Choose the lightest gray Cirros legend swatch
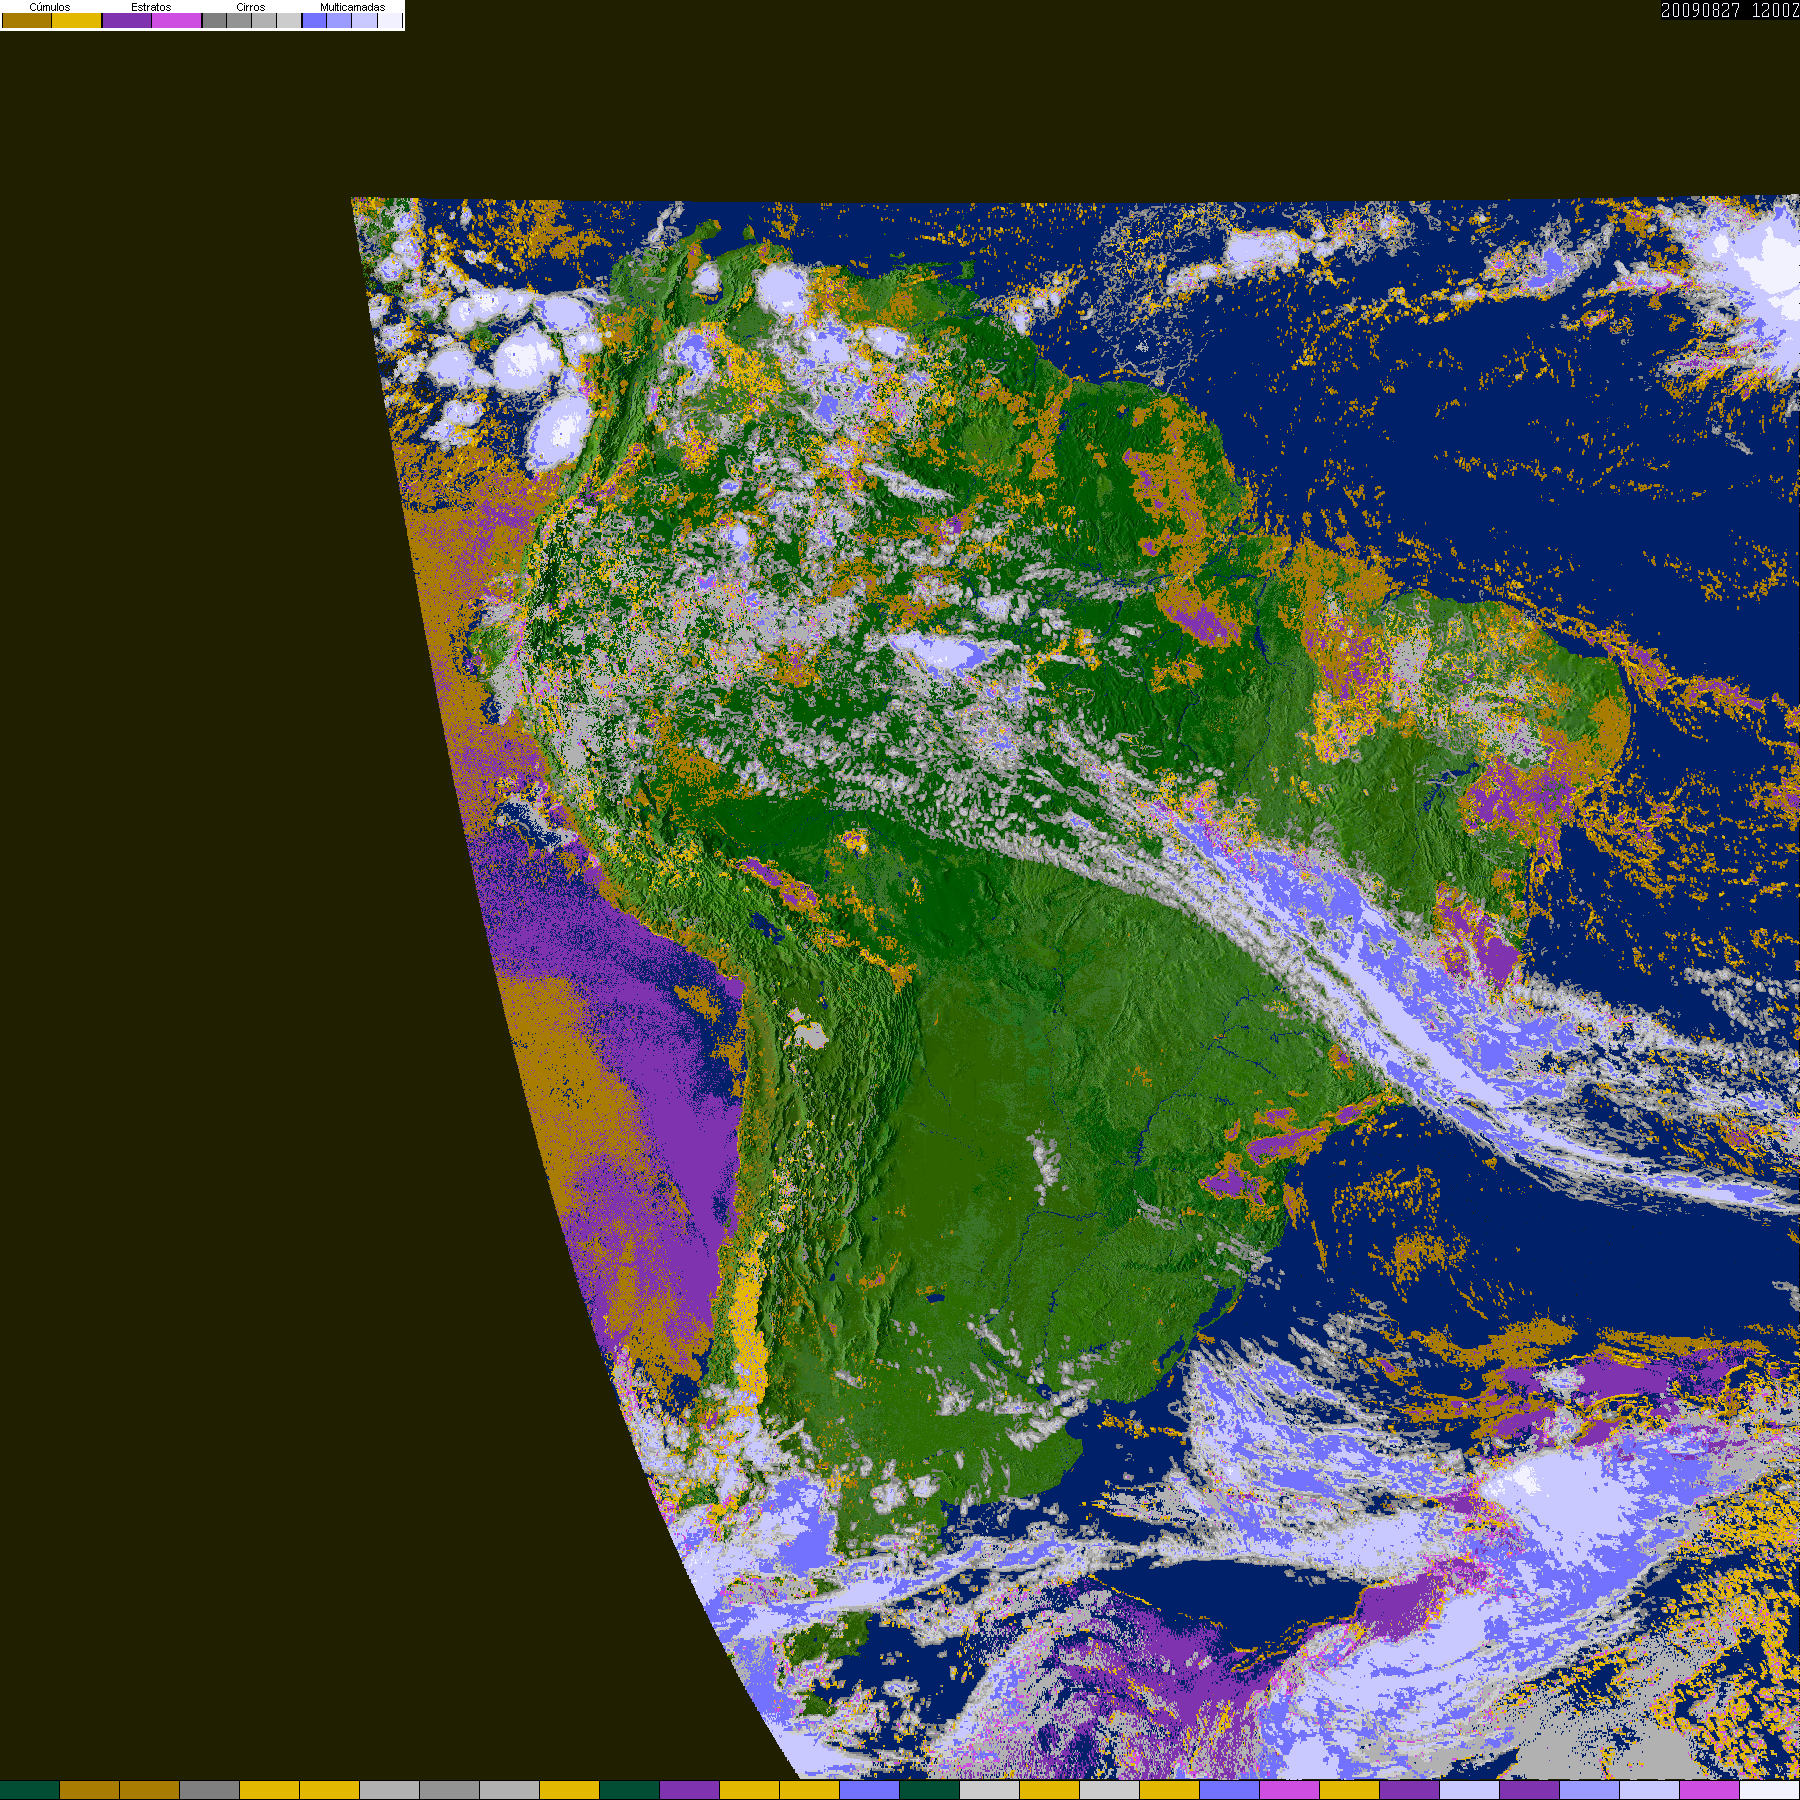This screenshot has height=1800, width=1800. point(289,20)
